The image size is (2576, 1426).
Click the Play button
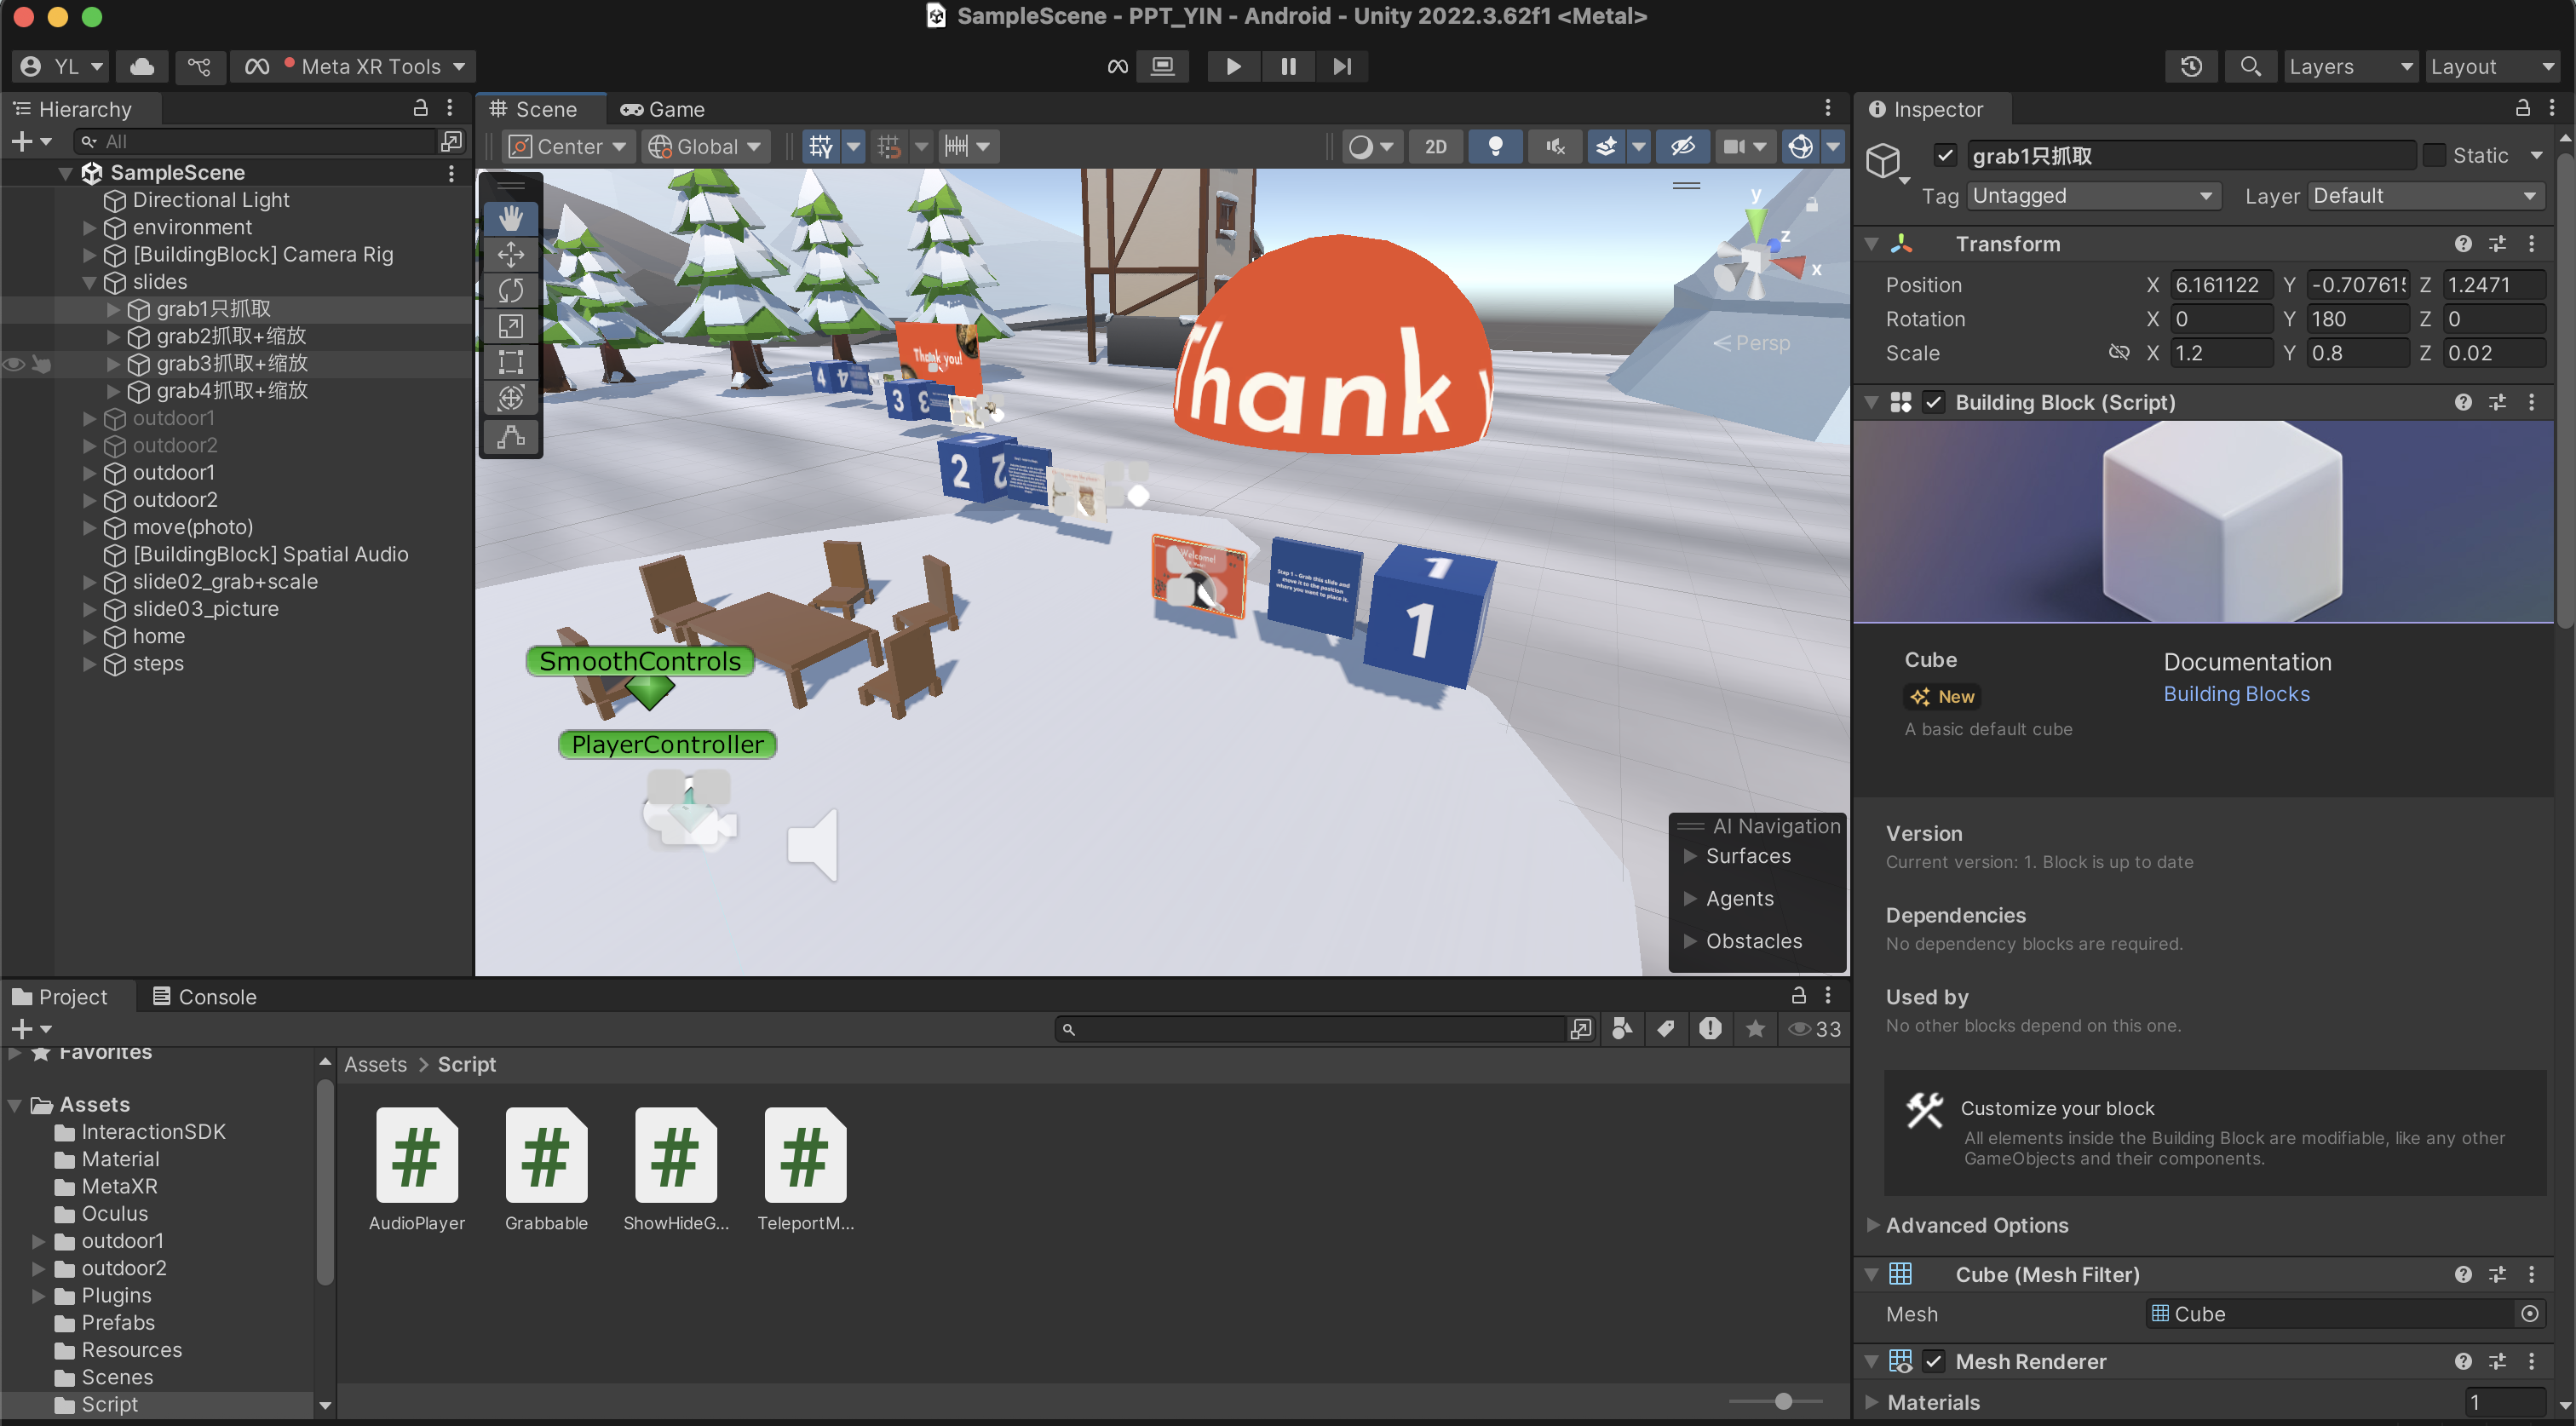1233,66
